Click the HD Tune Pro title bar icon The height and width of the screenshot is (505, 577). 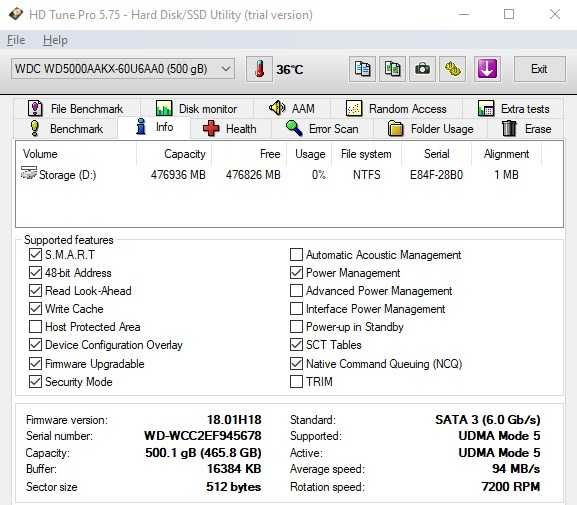pyautogui.click(x=16, y=14)
